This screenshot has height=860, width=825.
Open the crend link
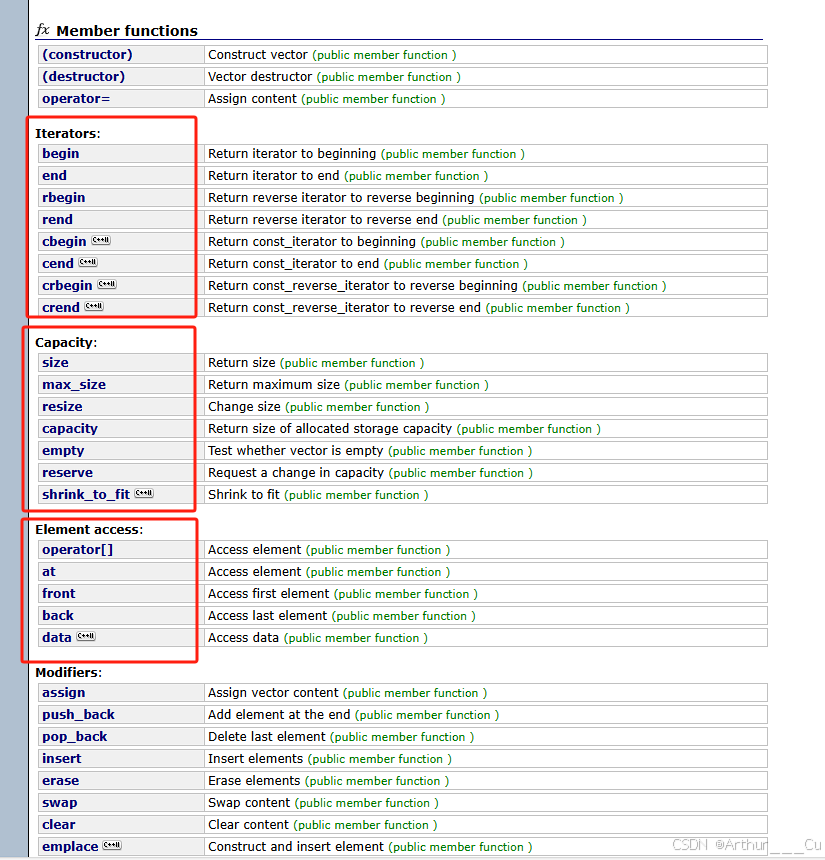point(61,308)
